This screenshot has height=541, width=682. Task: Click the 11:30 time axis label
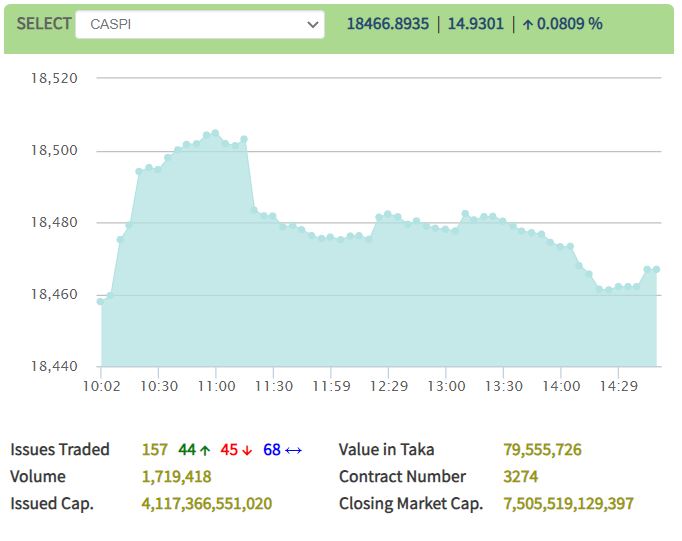point(273,386)
